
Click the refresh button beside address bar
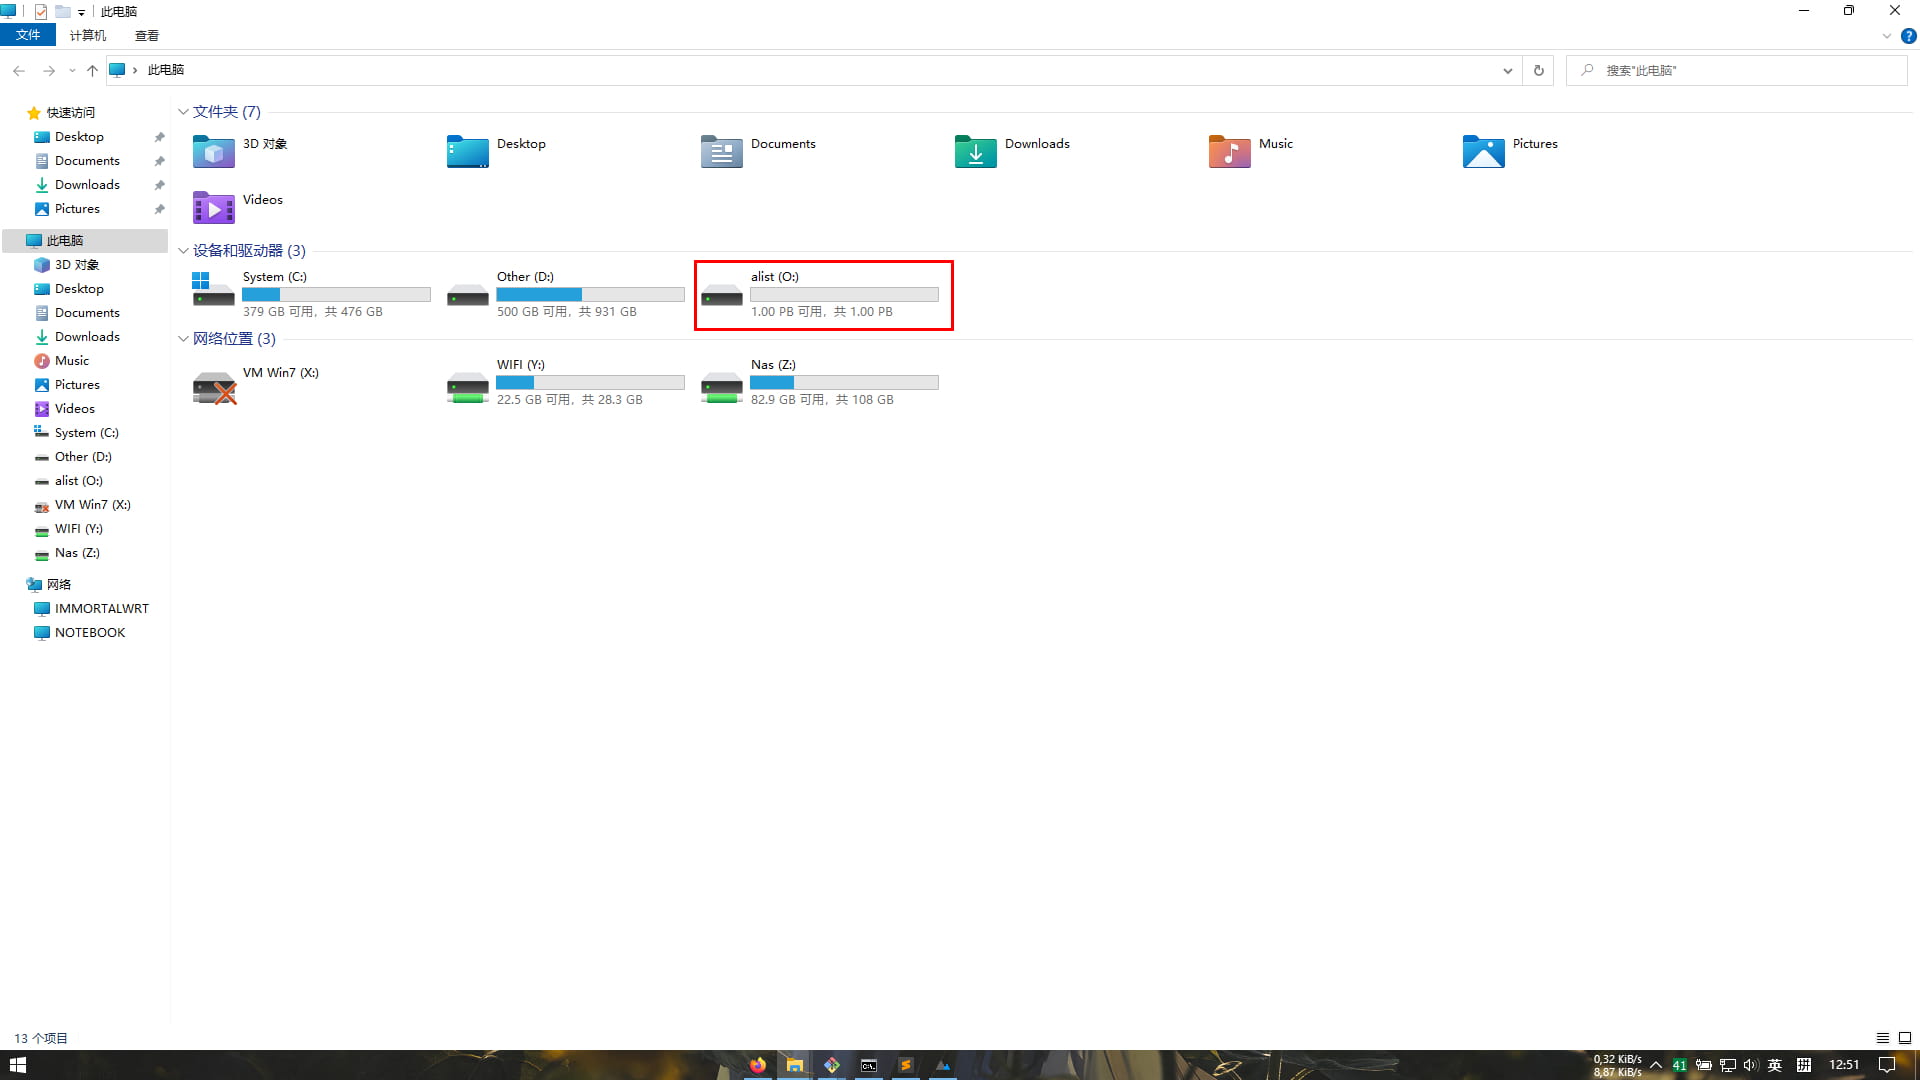(x=1538, y=70)
